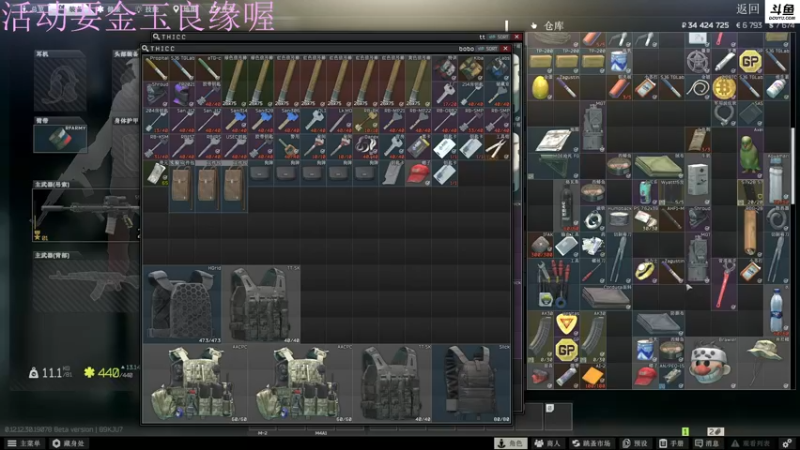Click SORT in the front THICC window
Image resolution: width=800 pixels, height=450 pixels.
tap(488, 48)
